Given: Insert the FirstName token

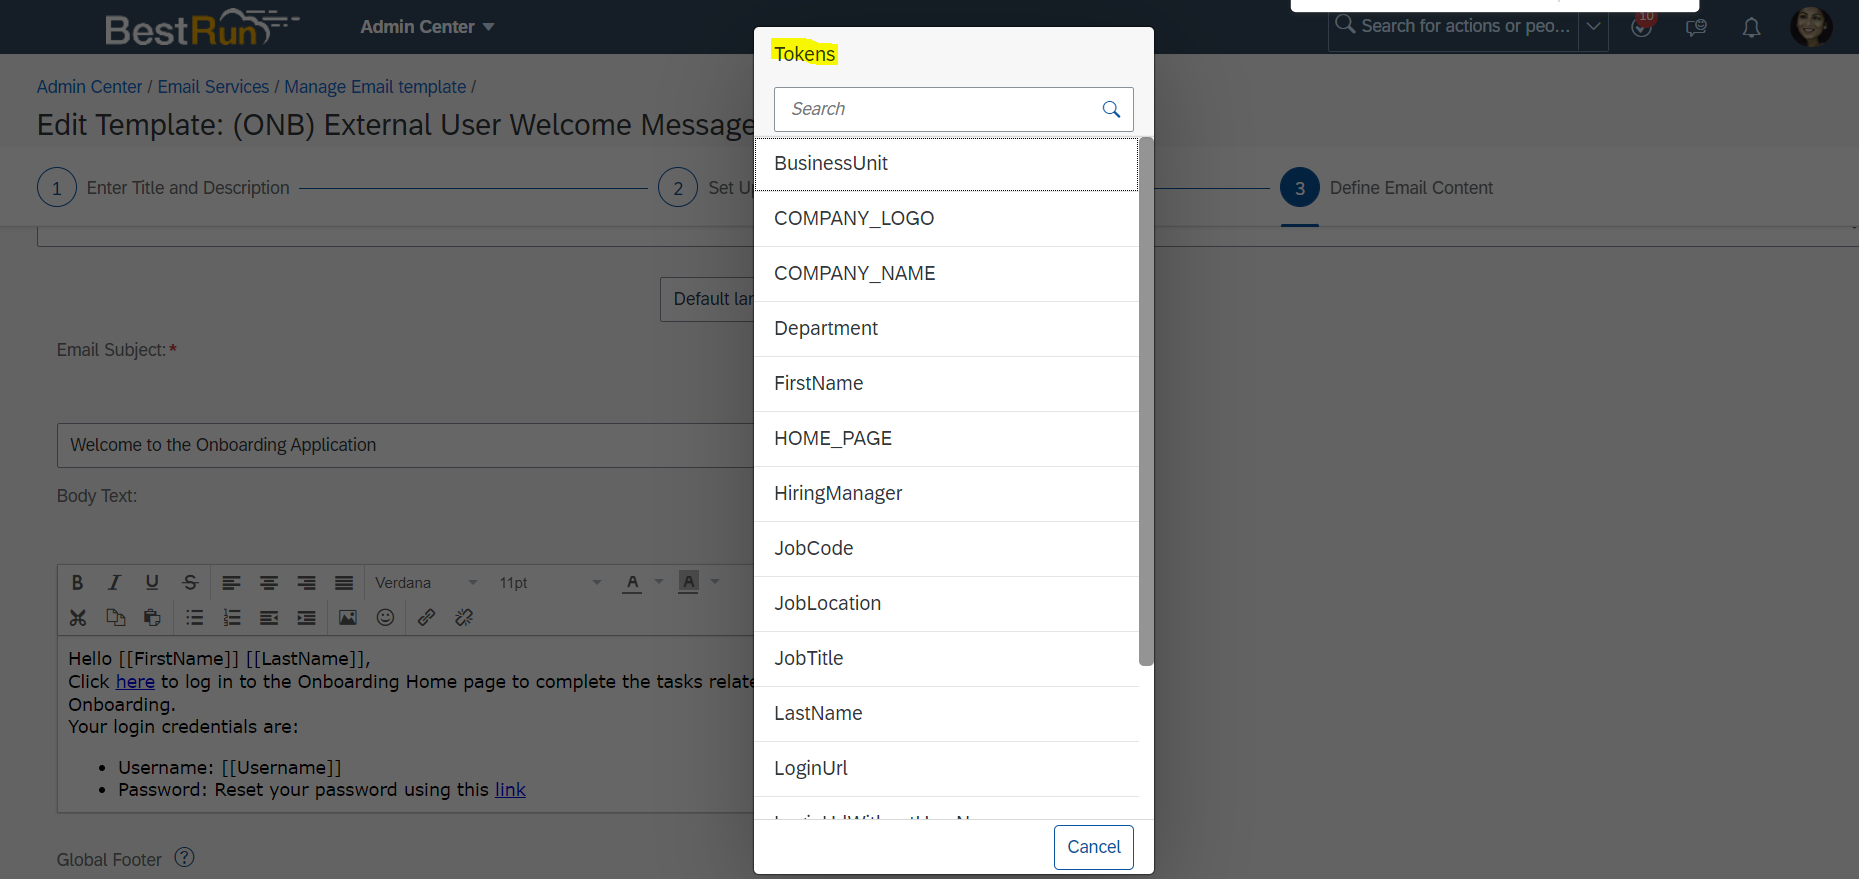Looking at the screenshot, I should [x=946, y=384].
